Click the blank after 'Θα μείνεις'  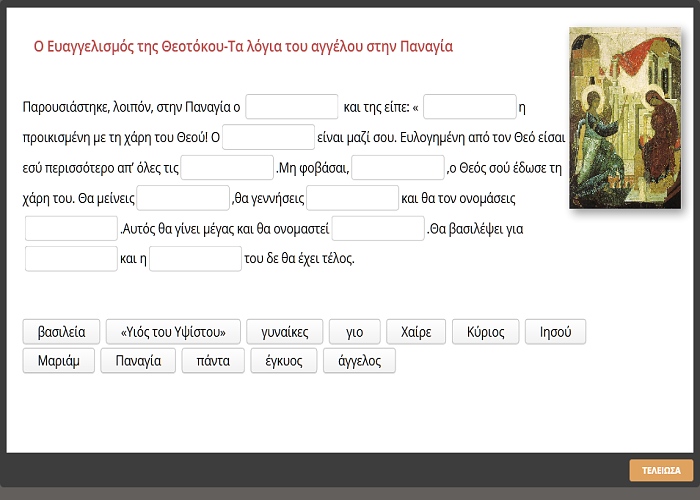(x=183, y=198)
